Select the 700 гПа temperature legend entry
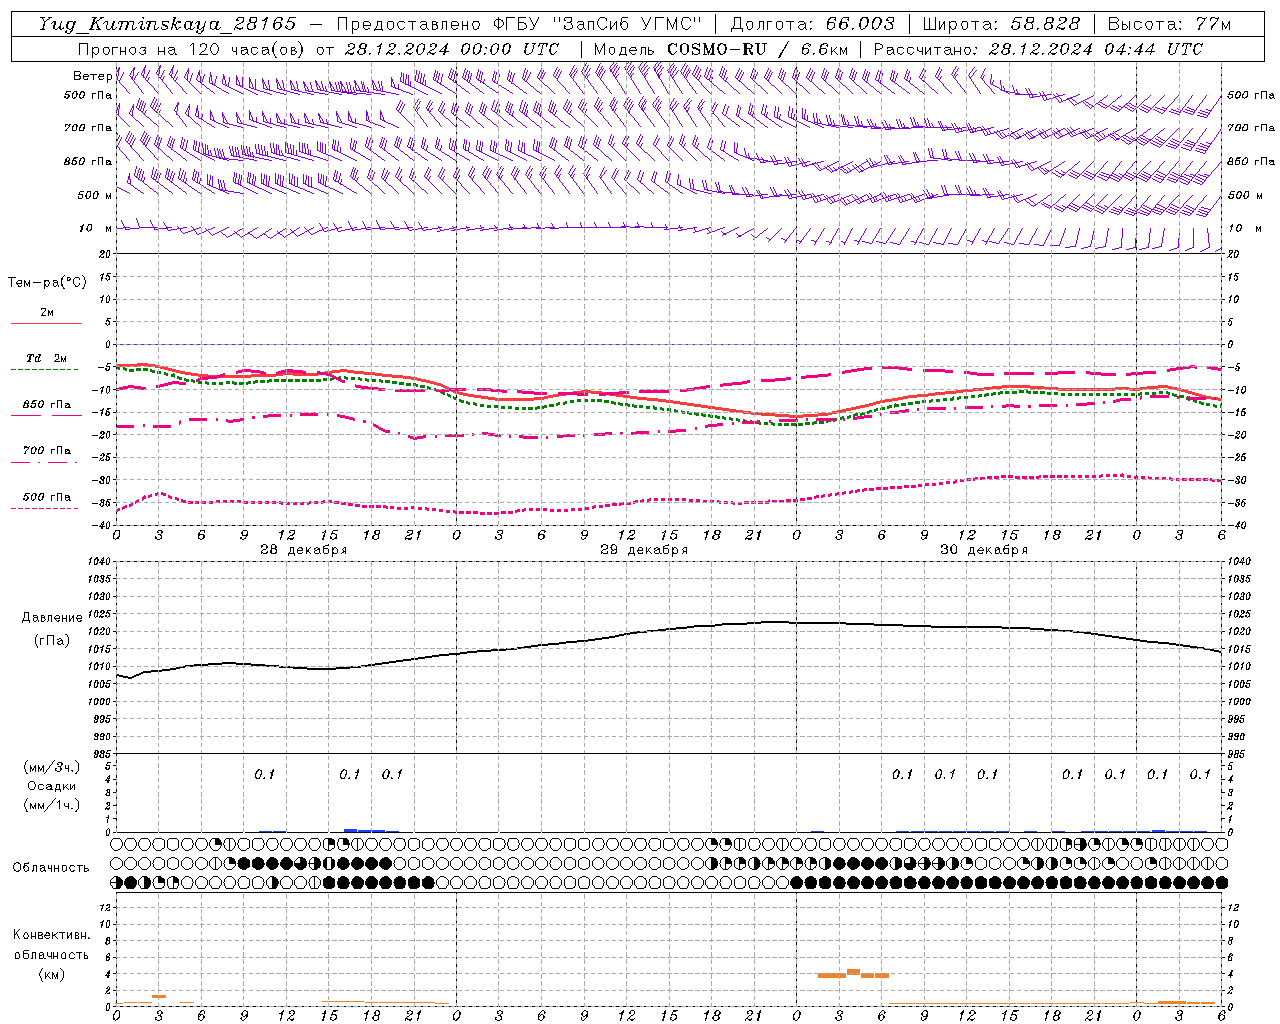1280x1024 pixels. [47, 451]
